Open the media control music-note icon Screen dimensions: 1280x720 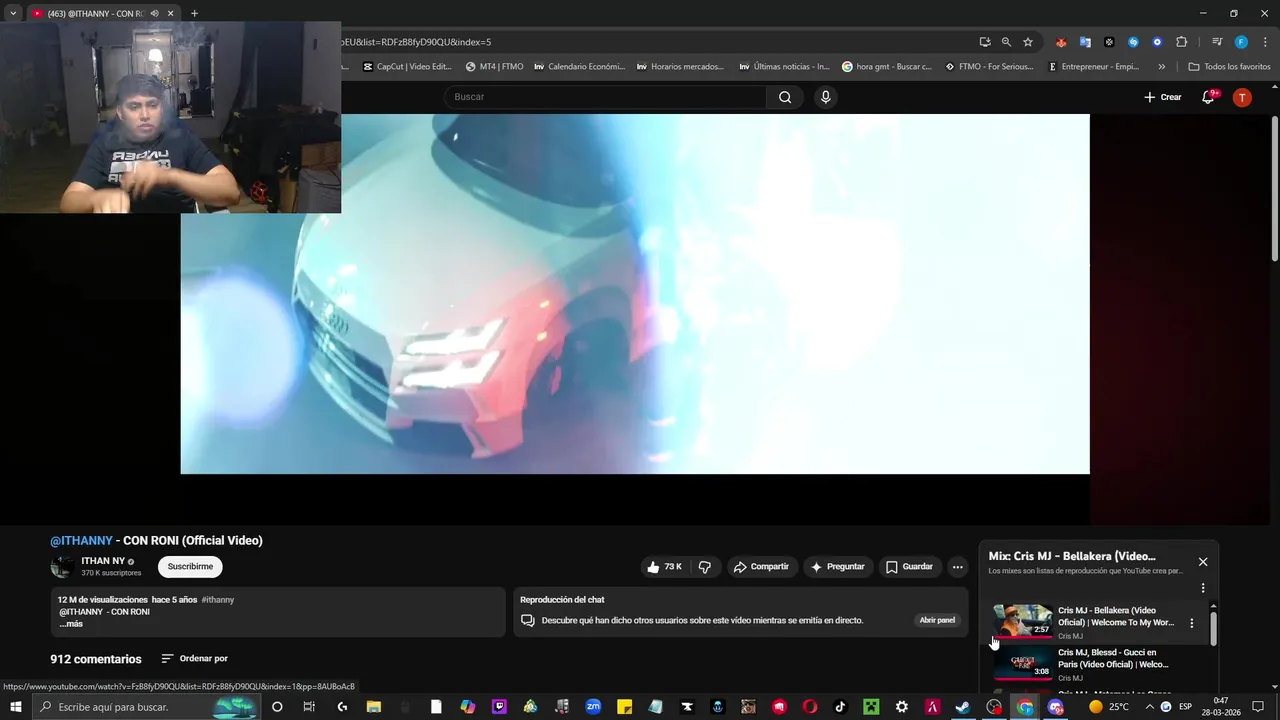click(x=1217, y=42)
